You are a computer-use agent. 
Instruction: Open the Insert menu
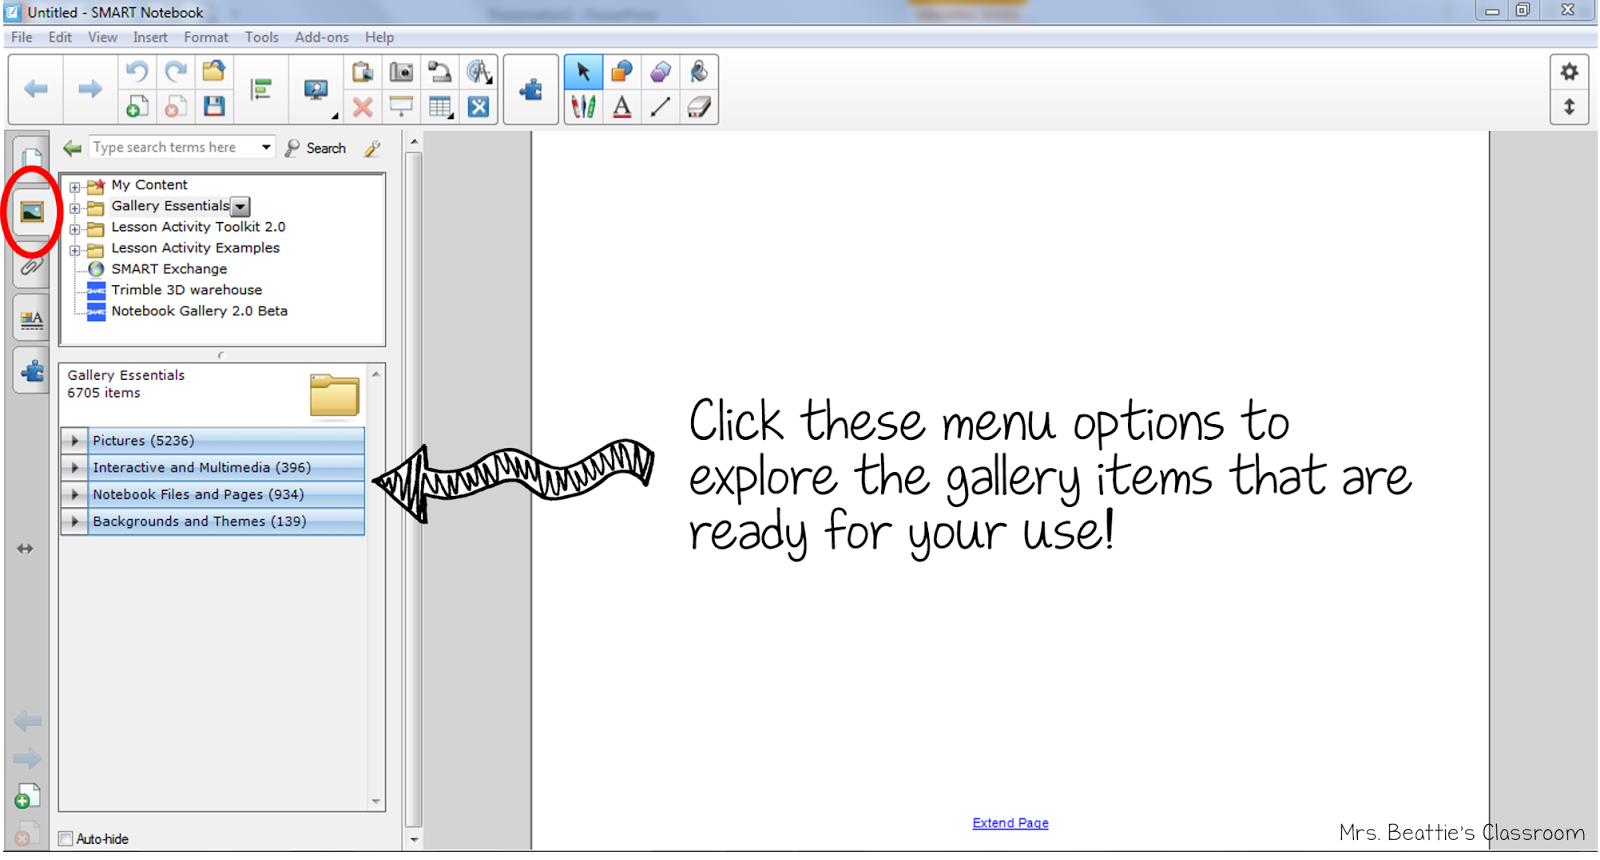(150, 37)
